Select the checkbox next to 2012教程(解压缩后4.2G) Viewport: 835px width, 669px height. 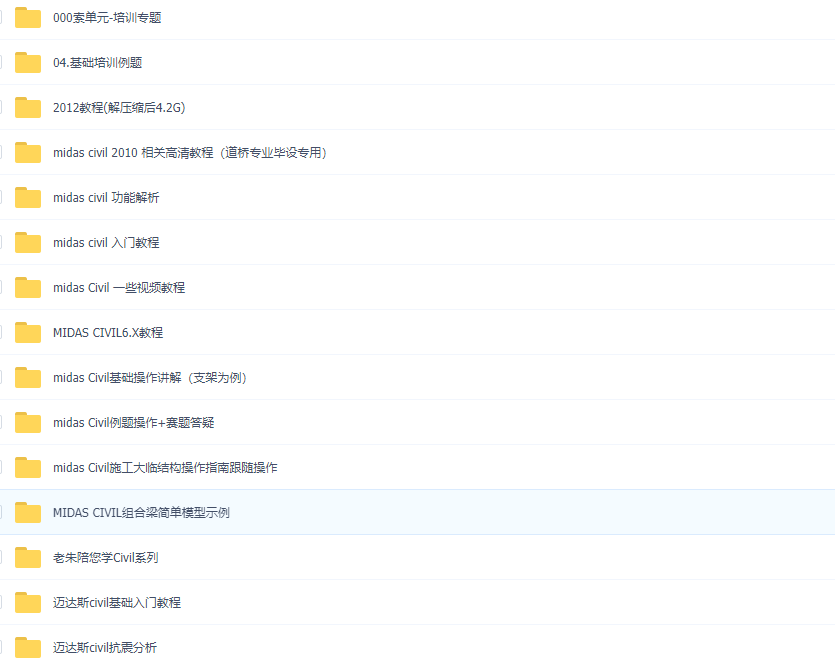(3, 107)
